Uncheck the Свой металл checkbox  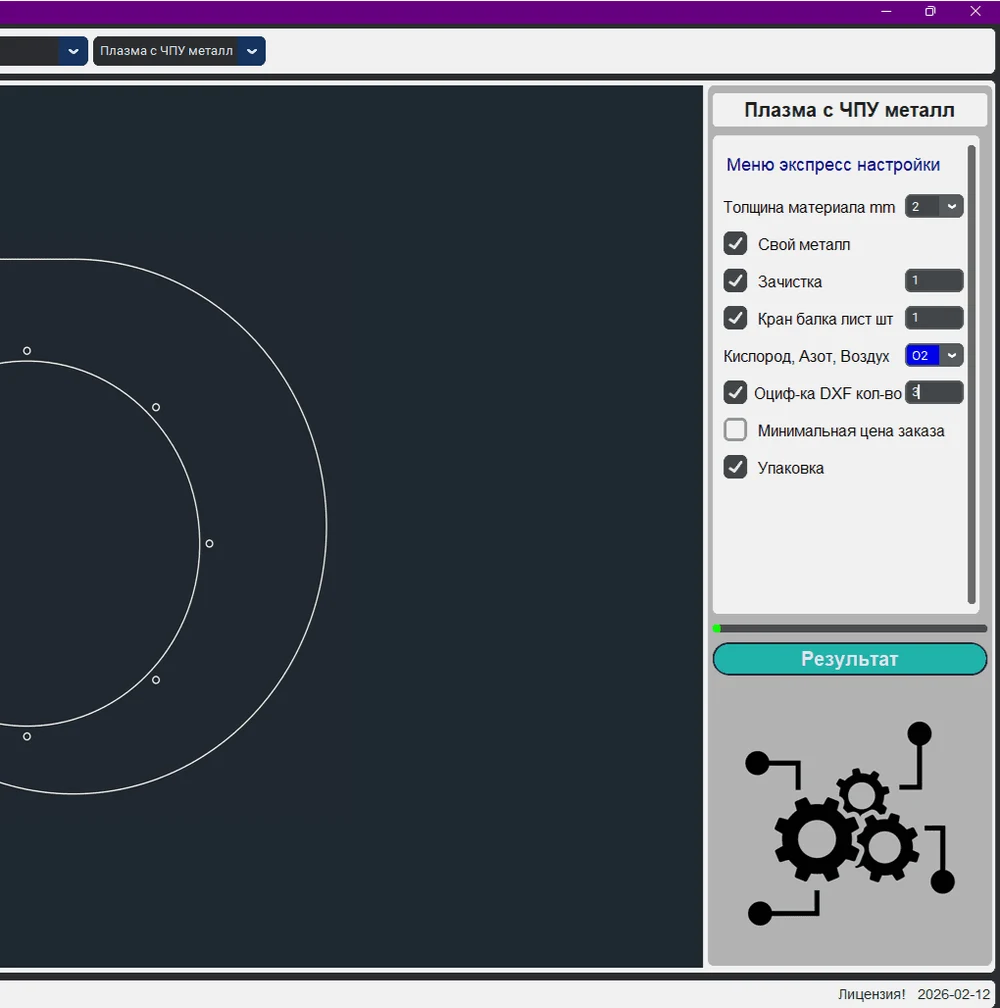coord(736,244)
